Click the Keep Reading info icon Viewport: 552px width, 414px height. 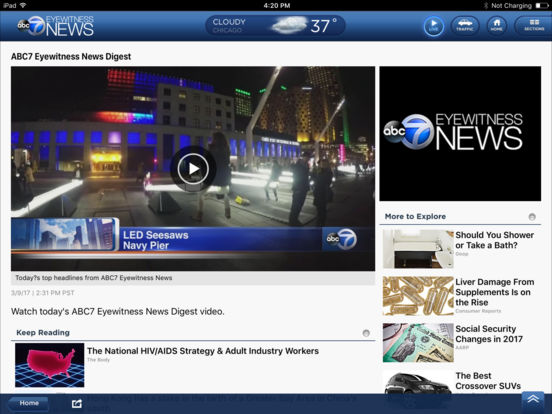(366, 333)
